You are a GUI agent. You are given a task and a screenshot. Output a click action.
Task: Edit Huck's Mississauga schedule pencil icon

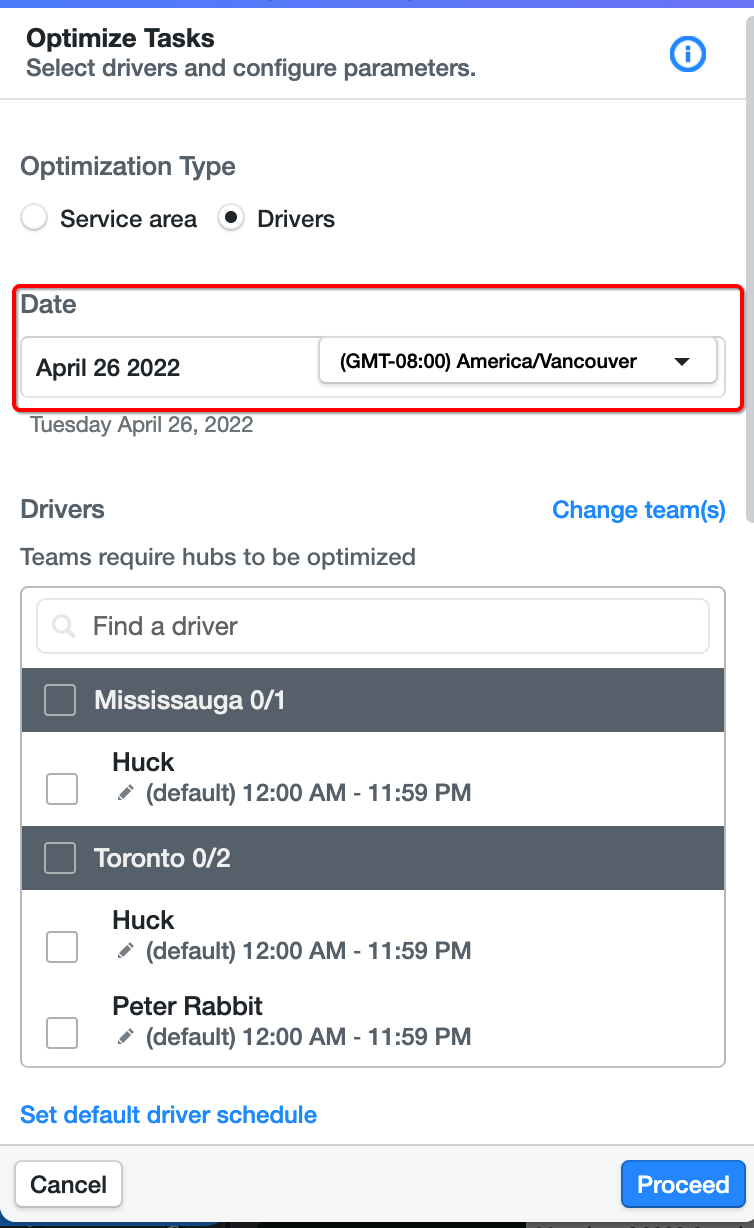pos(125,793)
